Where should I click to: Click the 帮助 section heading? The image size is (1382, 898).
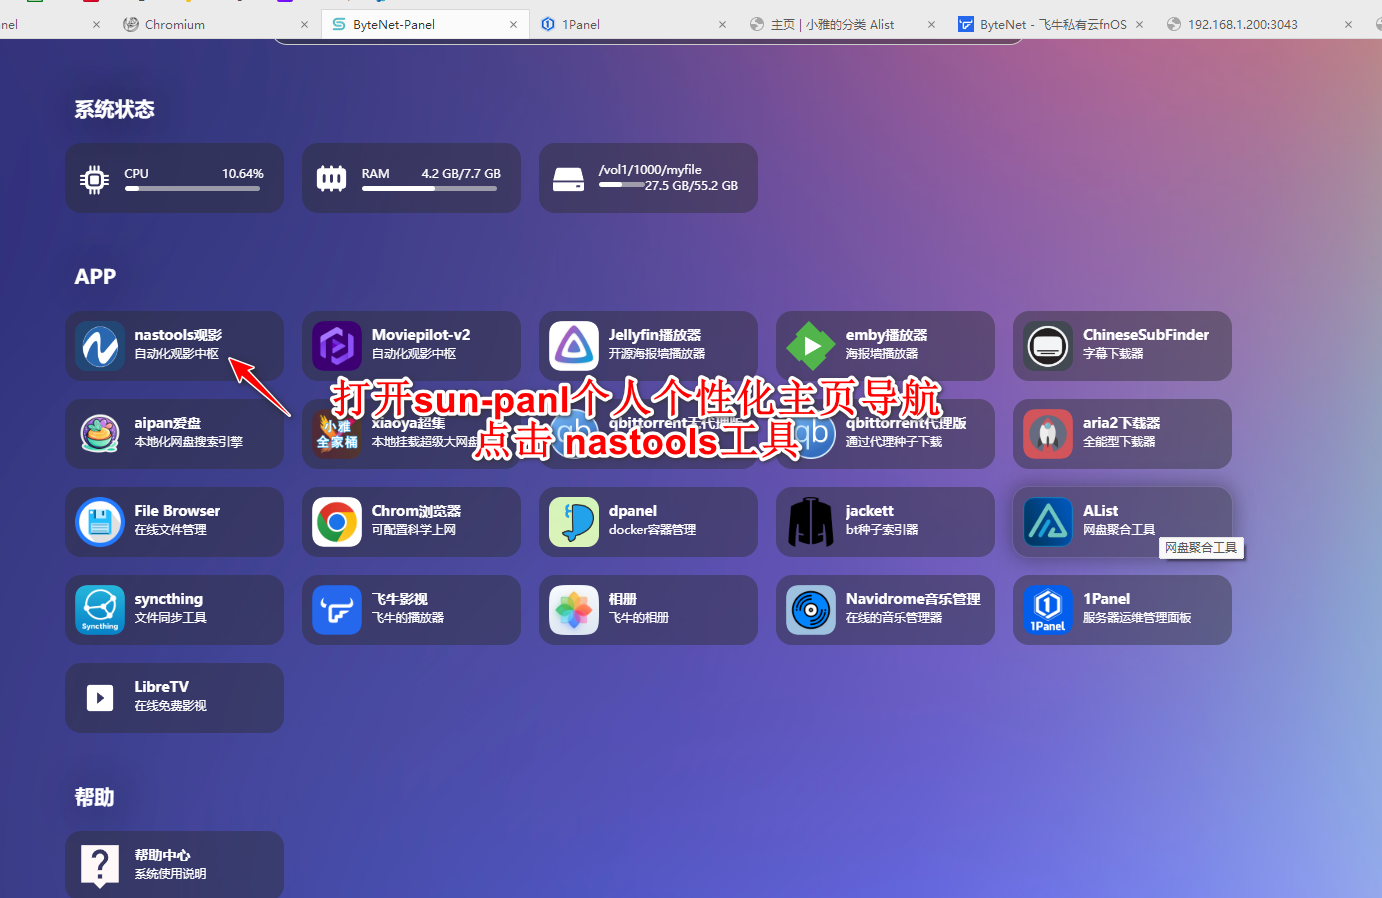coord(94,797)
